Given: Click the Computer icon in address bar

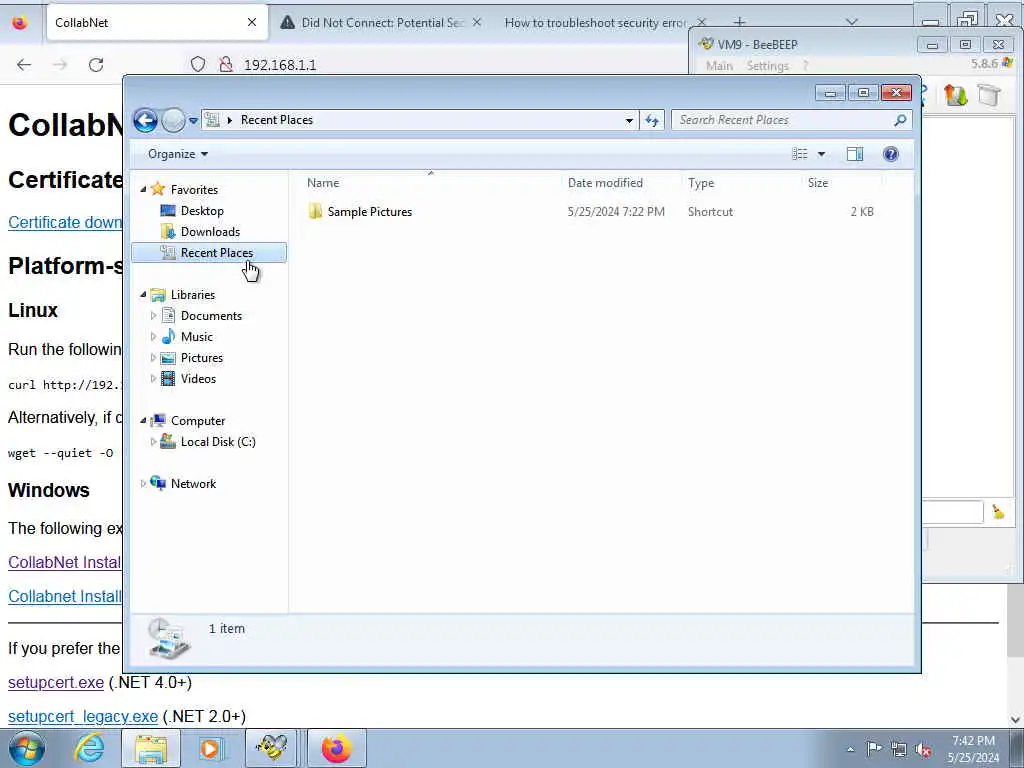Looking at the screenshot, I should [x=212, y=120].
